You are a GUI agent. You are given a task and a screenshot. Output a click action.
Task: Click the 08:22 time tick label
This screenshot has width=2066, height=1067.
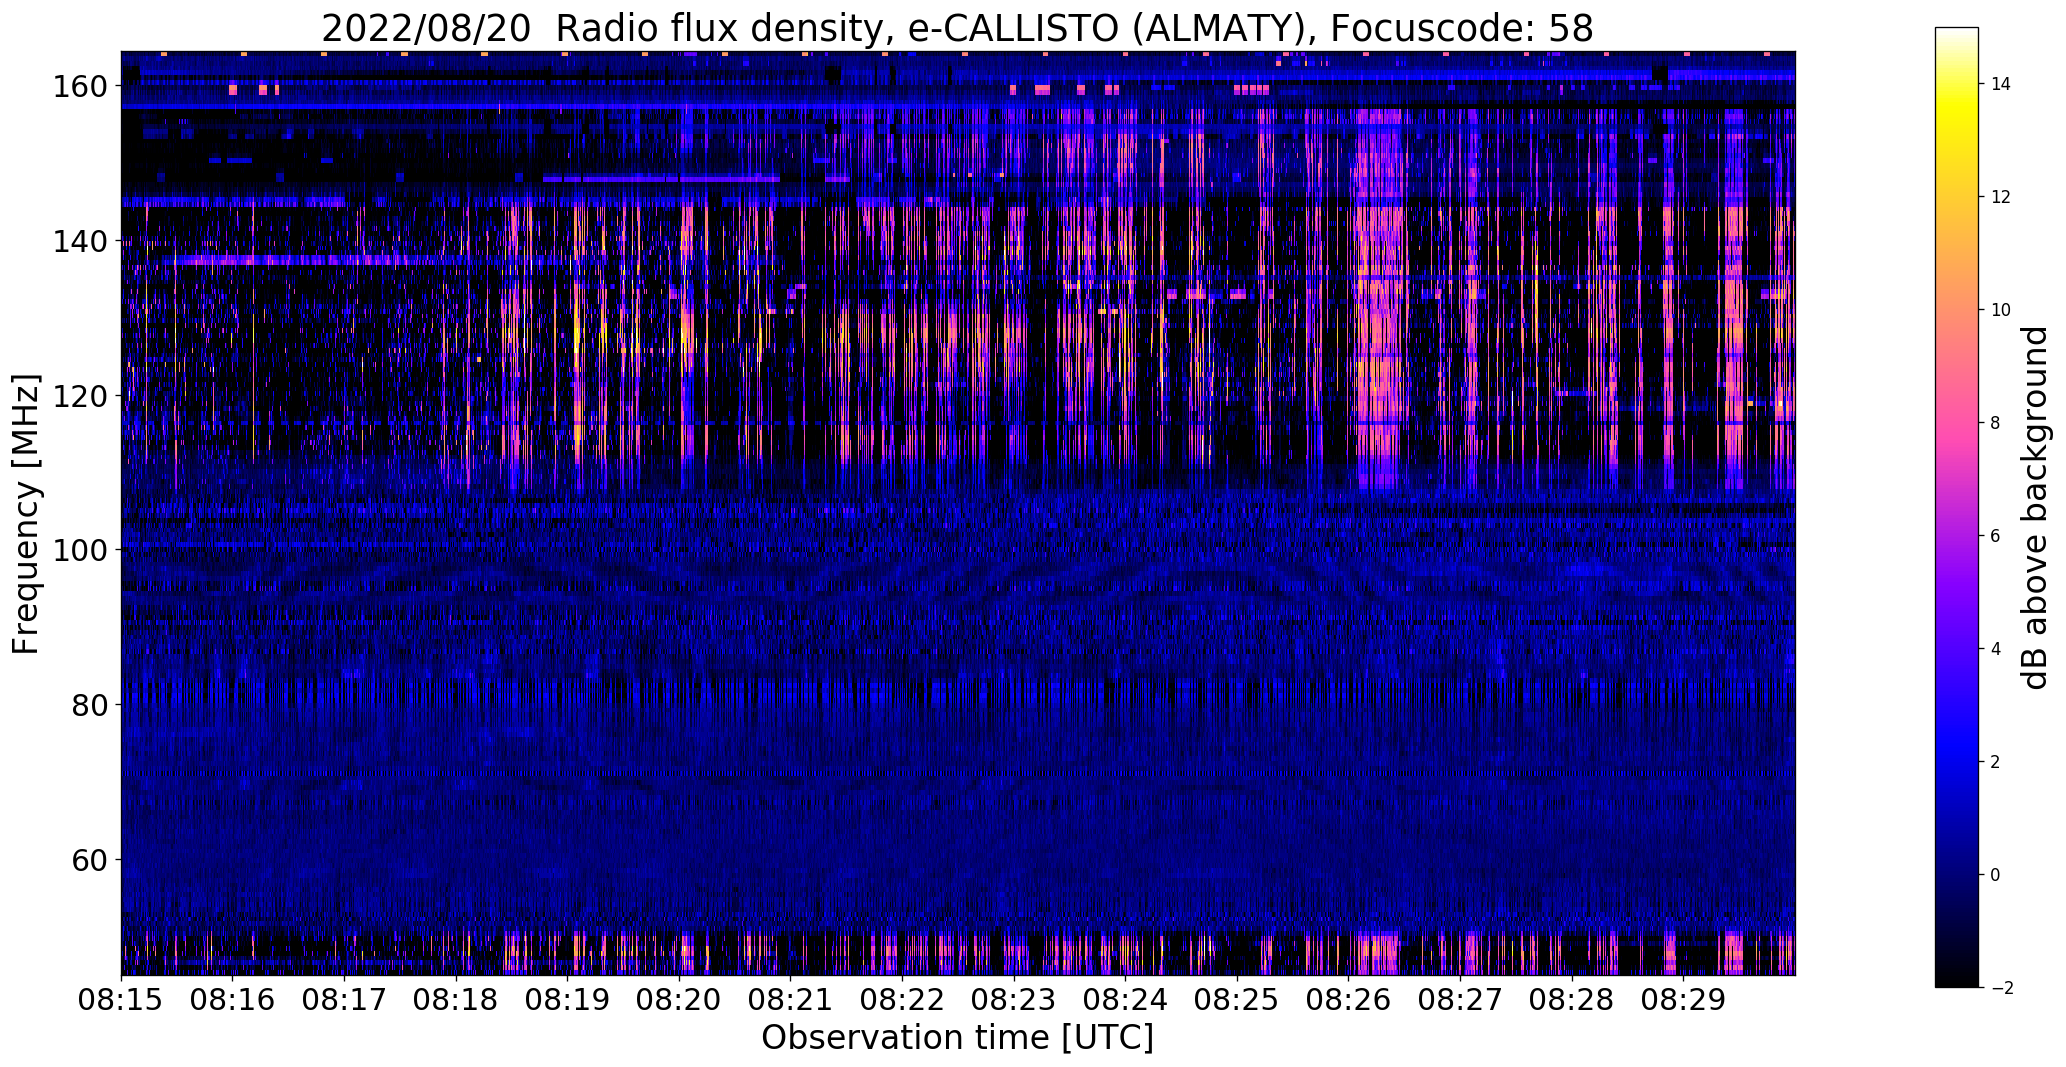(x=902, y=1000)
